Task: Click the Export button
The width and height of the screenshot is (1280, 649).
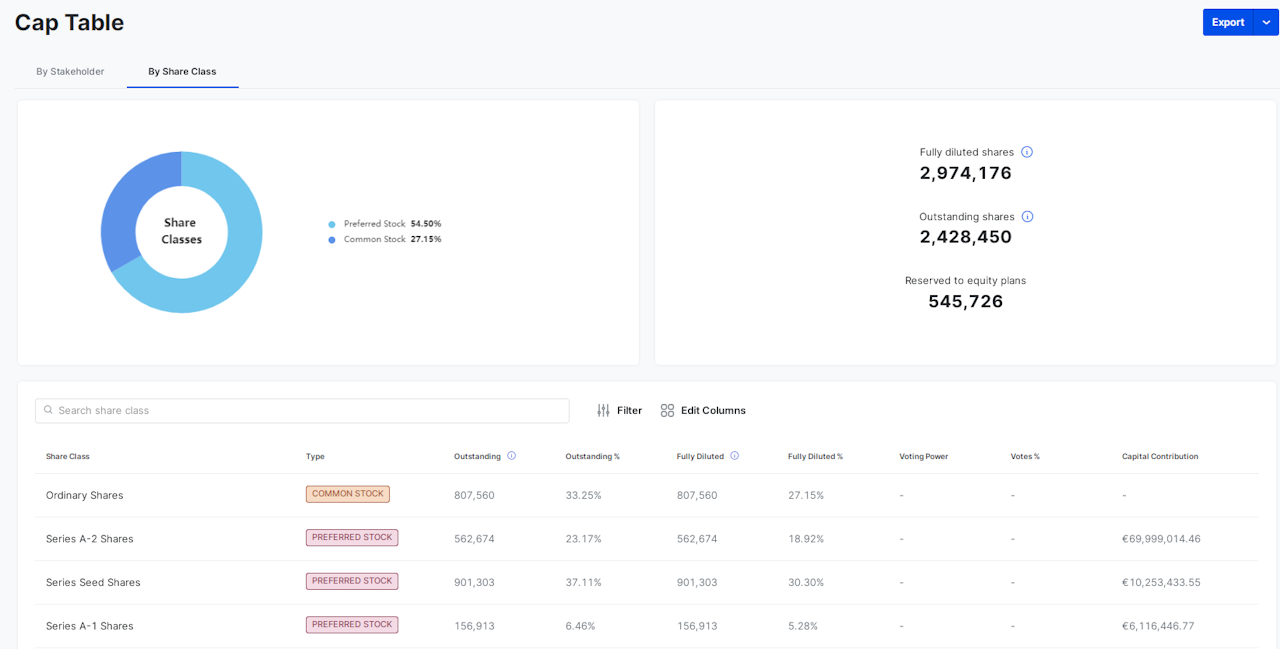Action: [x=1227, y=22]
